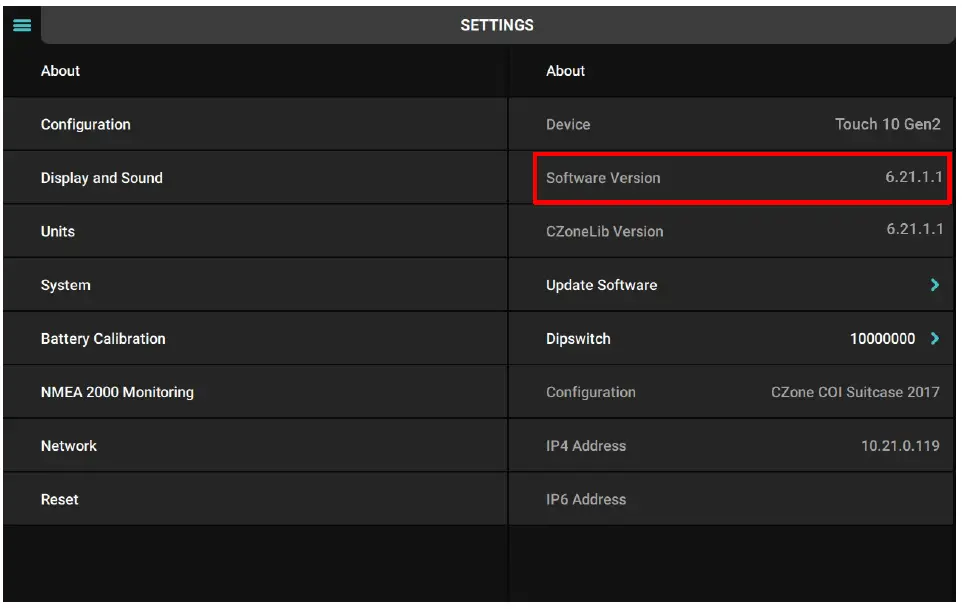
Task: Click the Software Version row
Action: (742, 178)
